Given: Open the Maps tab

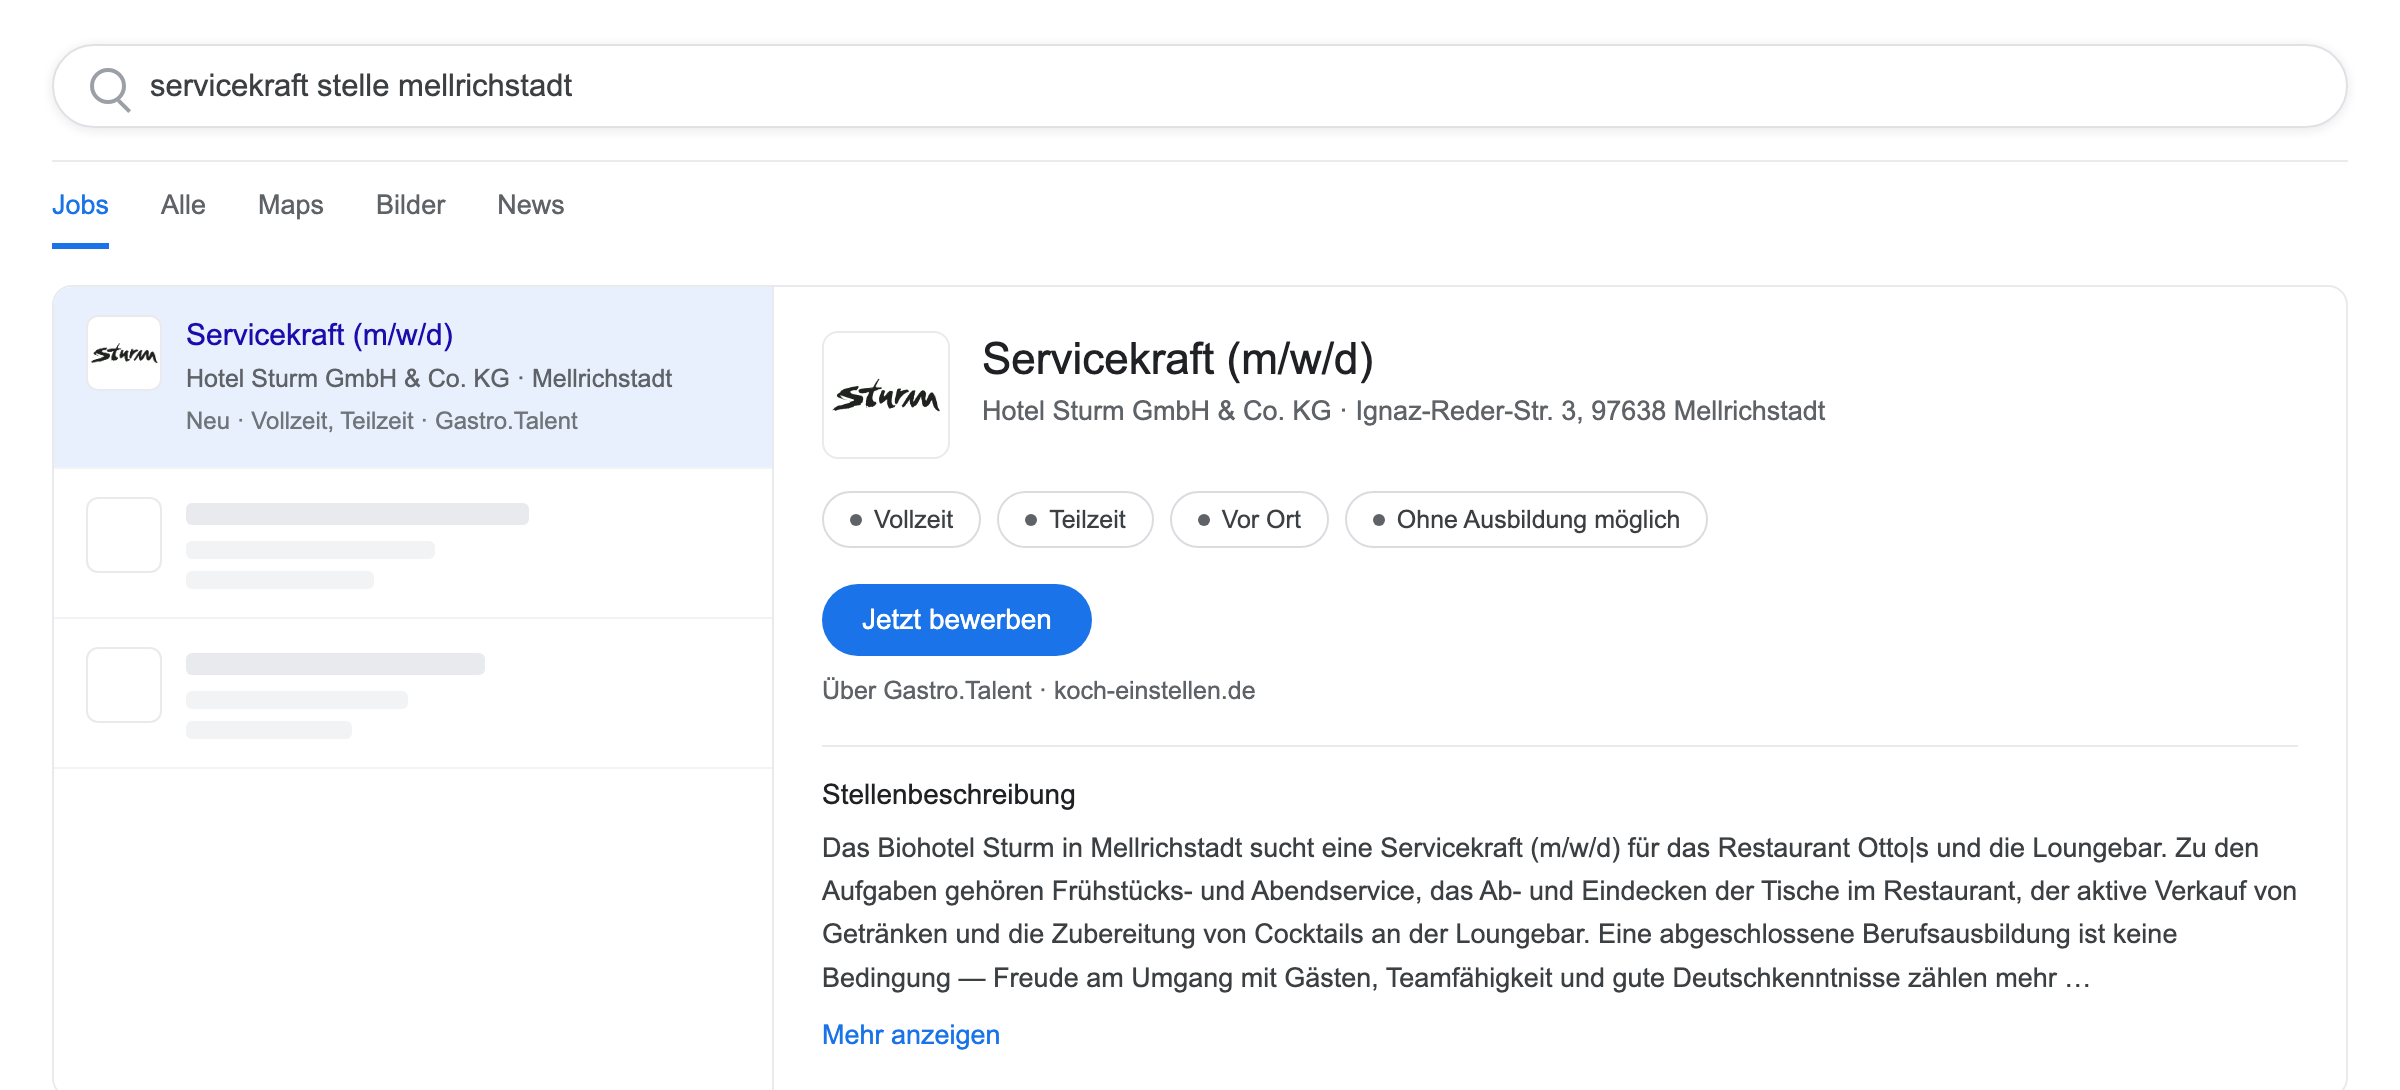Looking at the screenshot, I should tap(291, 205).
